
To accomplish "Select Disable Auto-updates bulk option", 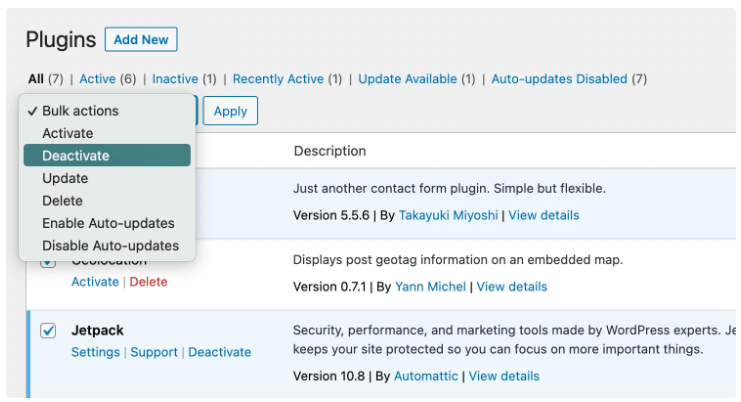I will (110, 245).
